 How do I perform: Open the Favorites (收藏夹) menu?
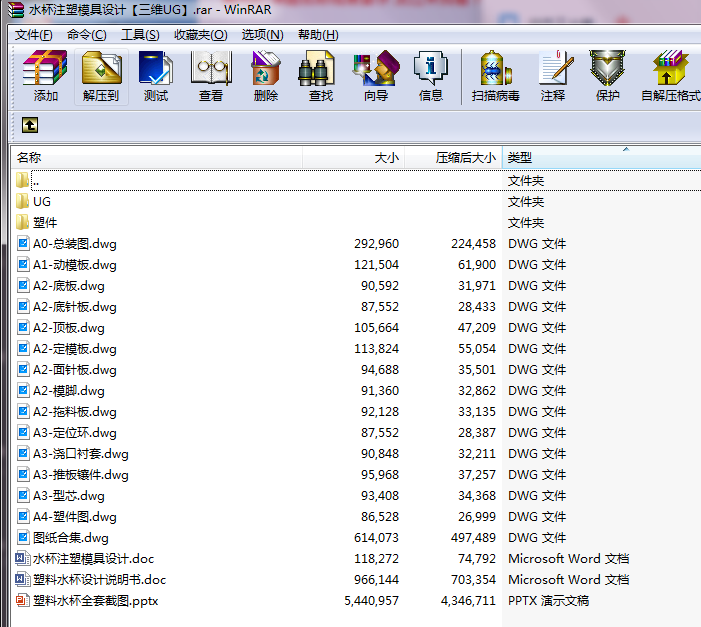(x=201, y=35)
